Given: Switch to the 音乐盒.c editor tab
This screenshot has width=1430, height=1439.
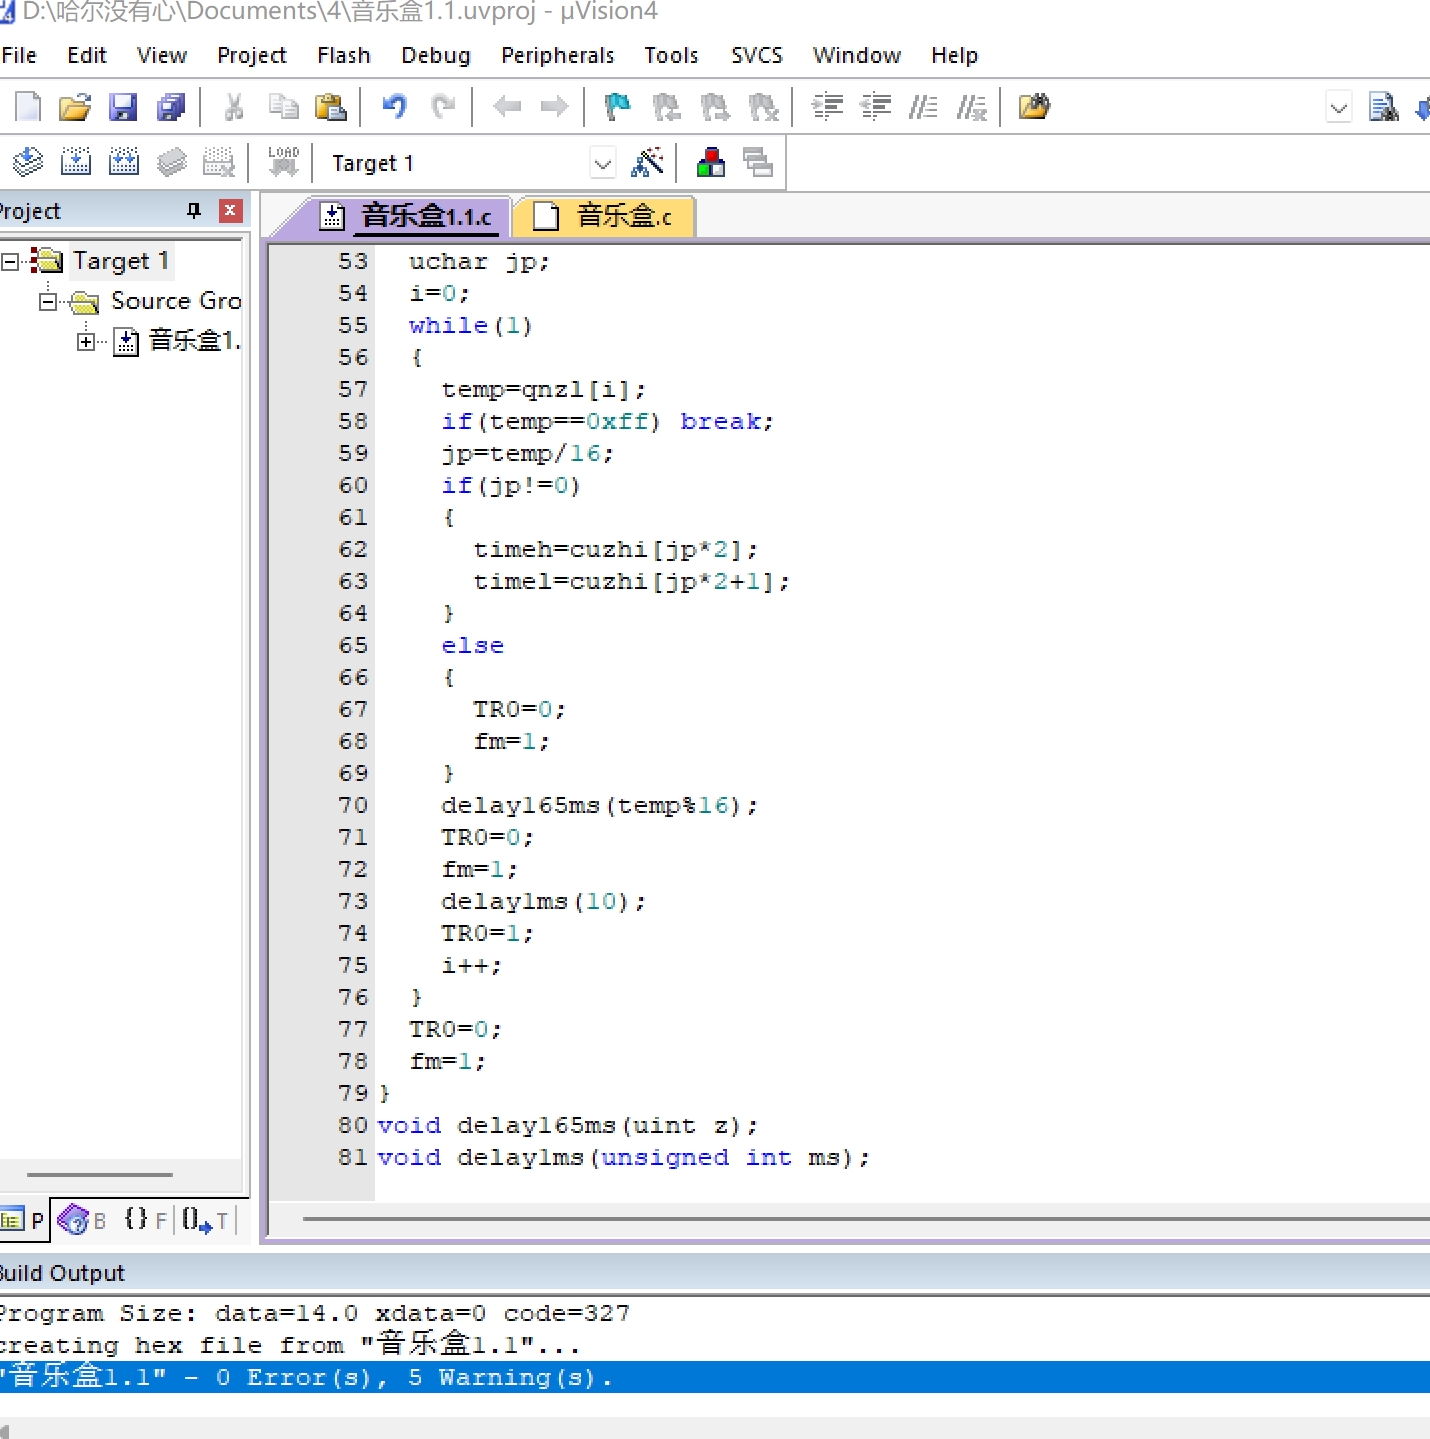Looking at the screenshot, I should coord(603,216).
